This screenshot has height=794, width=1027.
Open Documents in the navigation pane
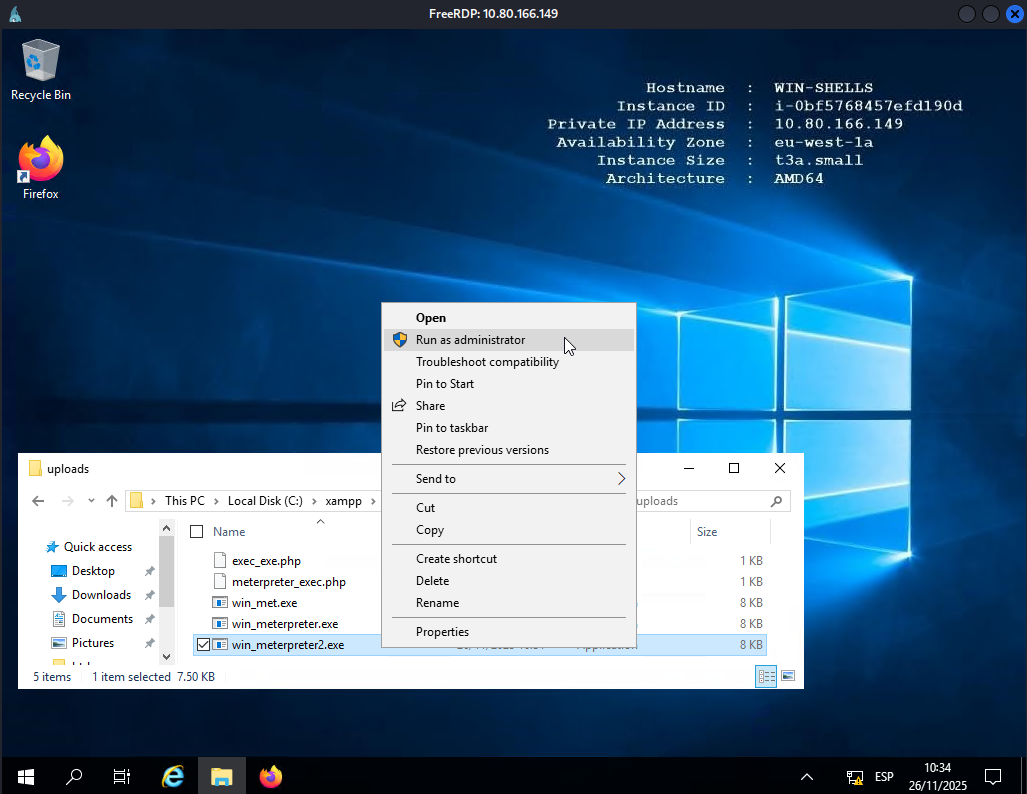(102, 619)
